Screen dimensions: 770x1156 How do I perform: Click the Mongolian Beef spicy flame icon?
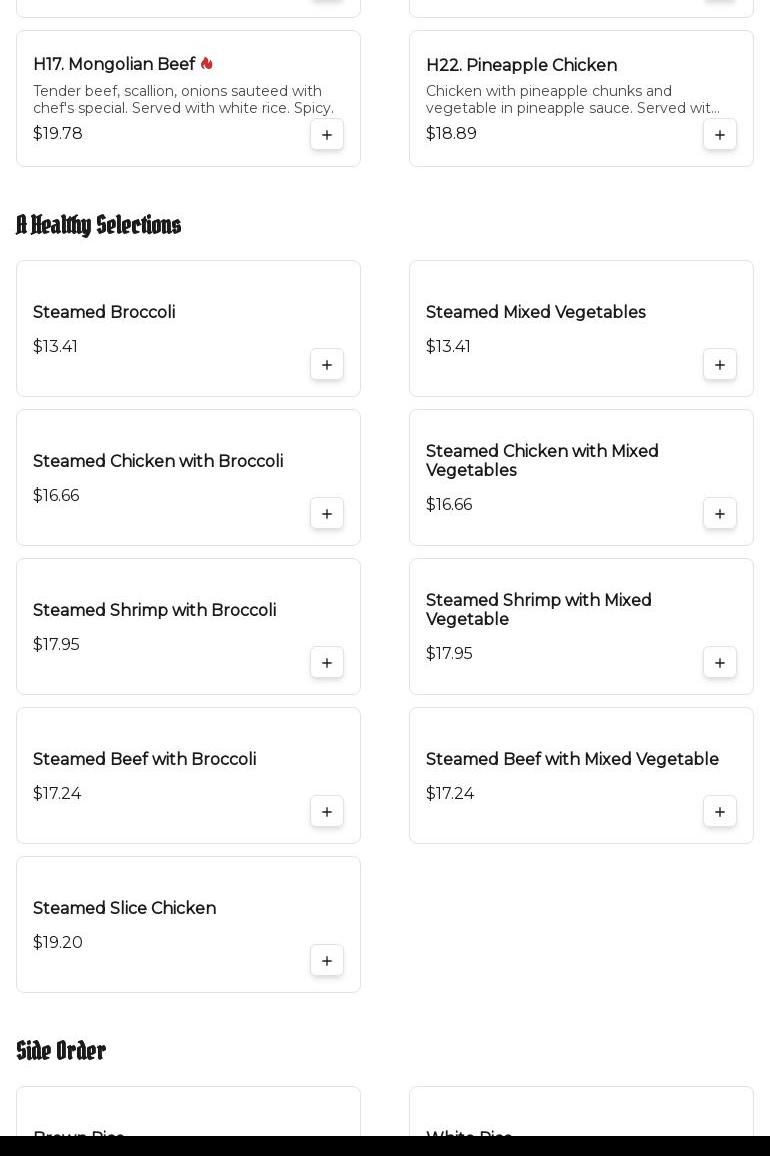(207, 64)
